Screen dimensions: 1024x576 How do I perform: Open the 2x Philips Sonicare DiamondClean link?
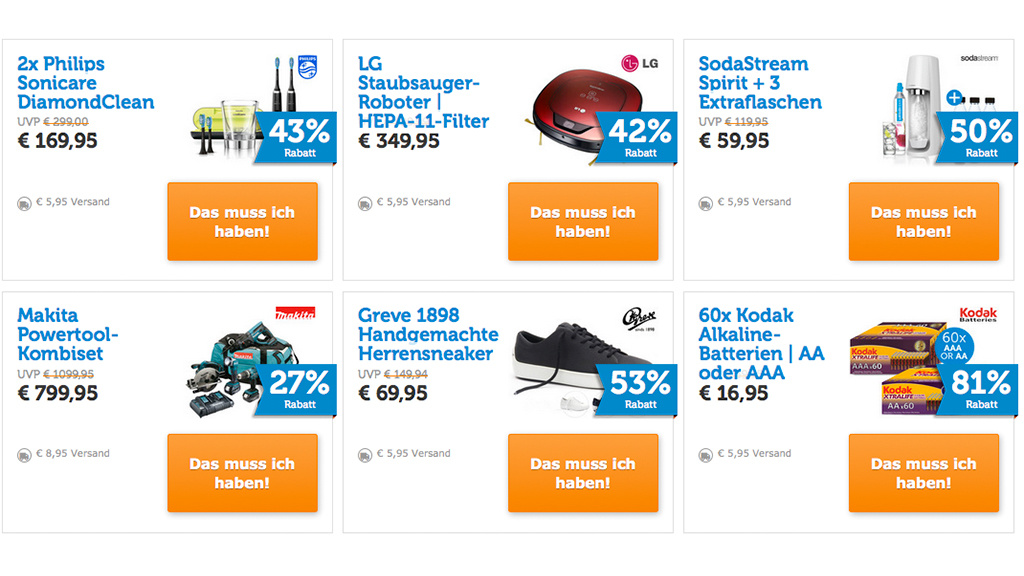click(85, 83)
